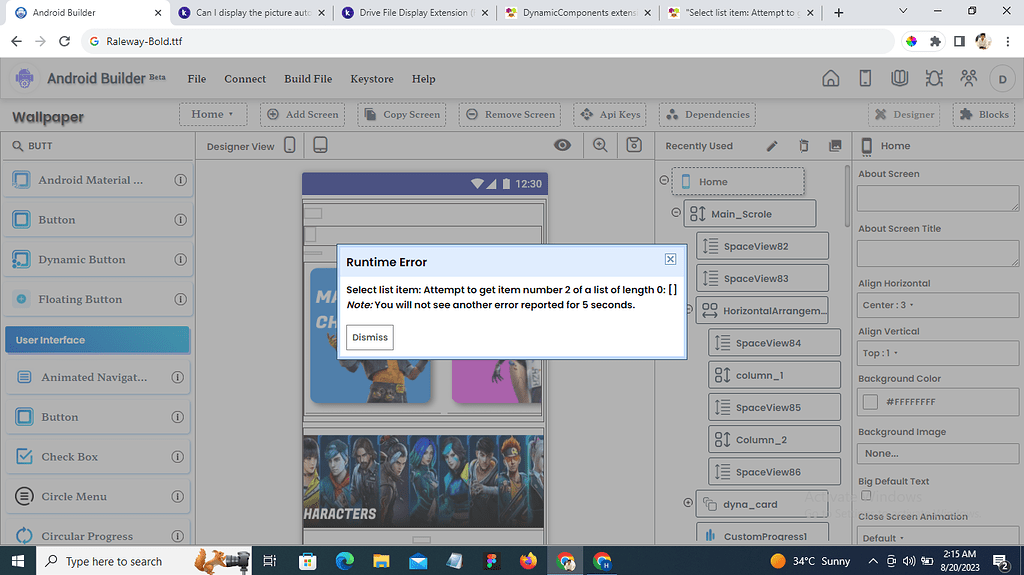Toggle hidden components eye icon

(x=562, y=145)
